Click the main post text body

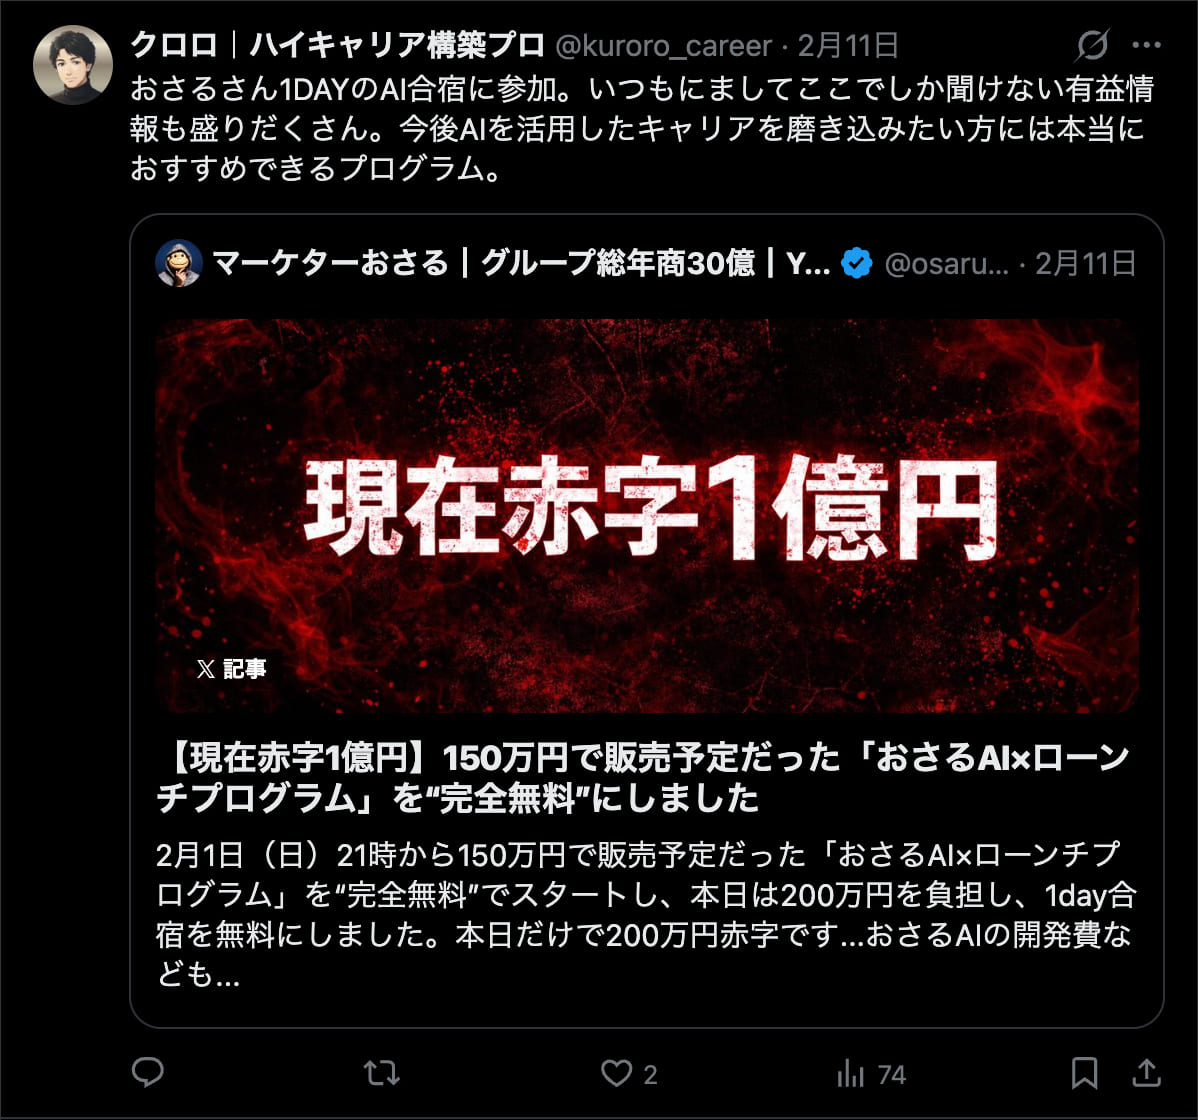642,128
